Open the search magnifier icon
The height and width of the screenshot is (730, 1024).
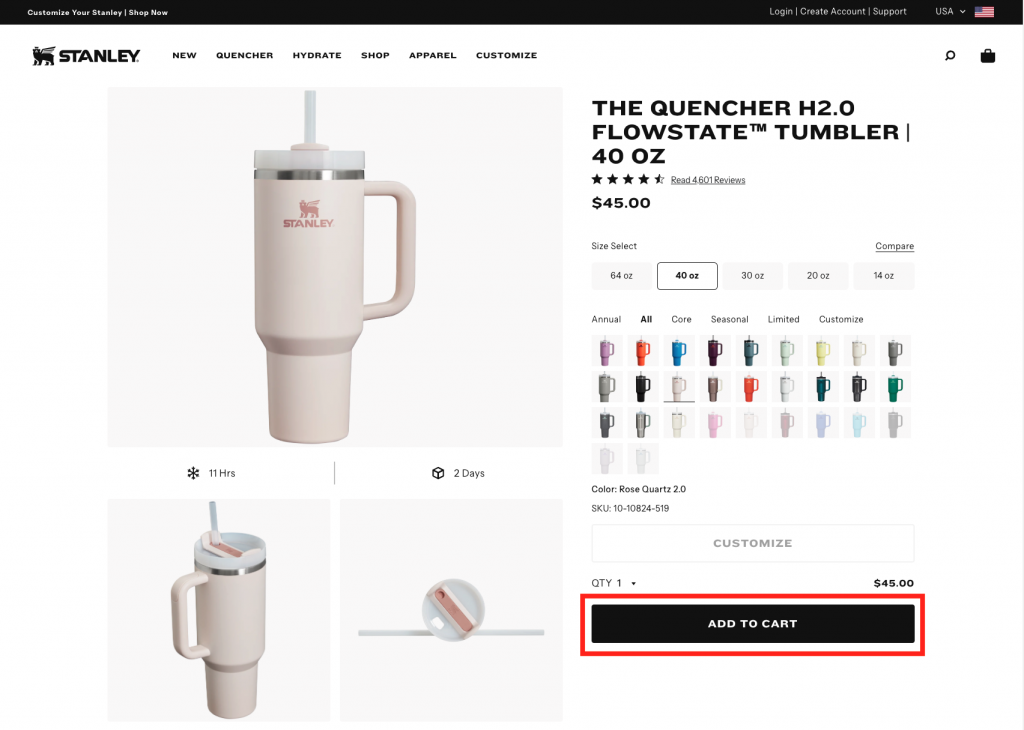coord(950,56)
